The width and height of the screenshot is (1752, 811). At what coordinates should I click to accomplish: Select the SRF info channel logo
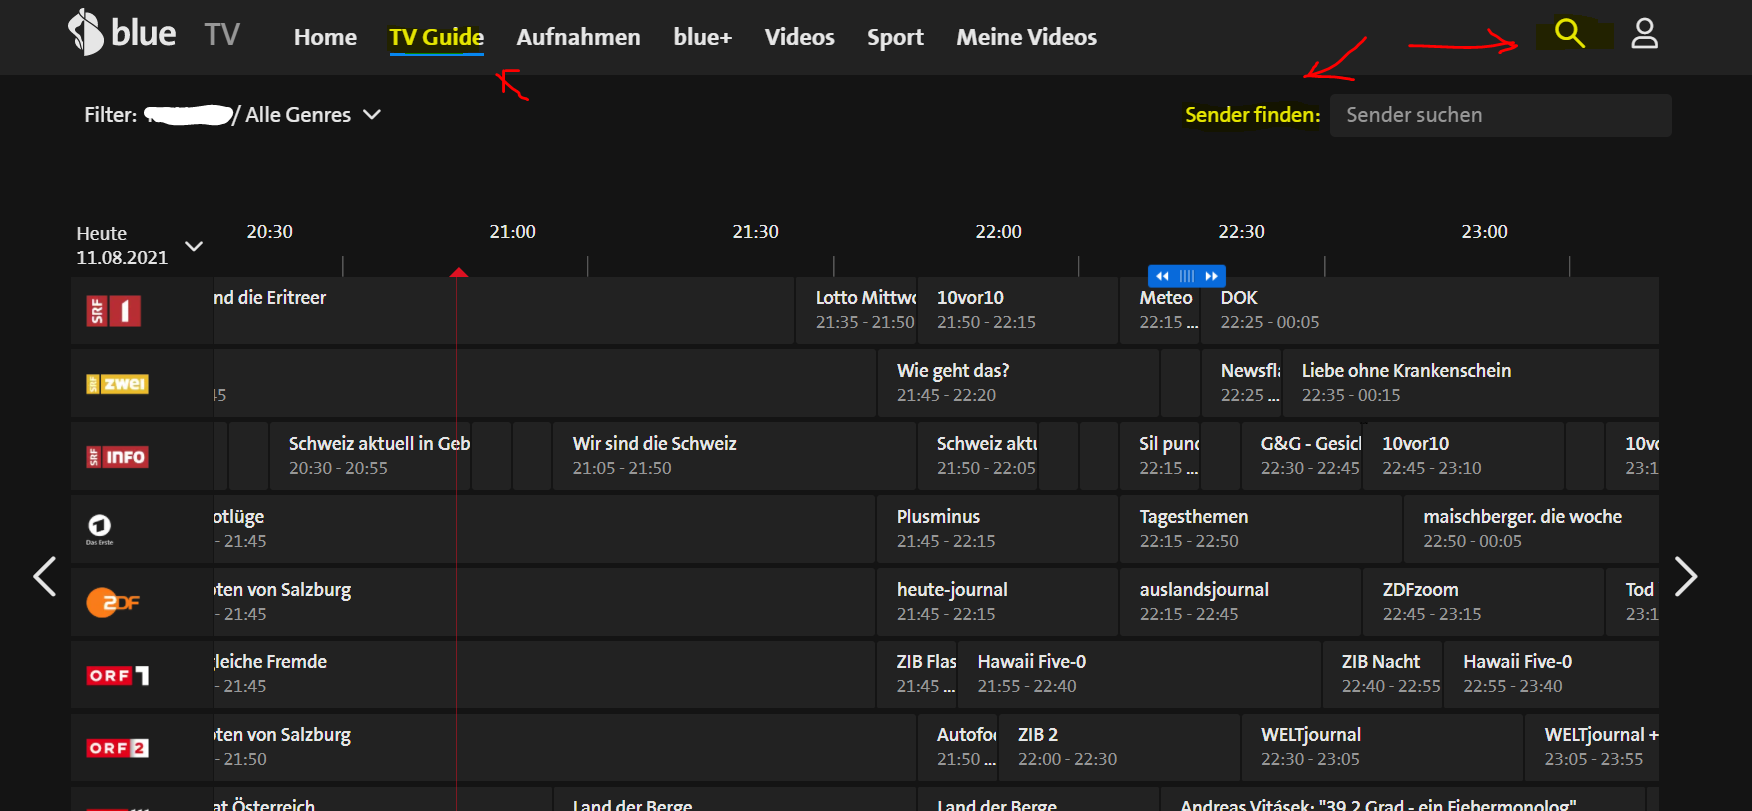pos(117,457)
